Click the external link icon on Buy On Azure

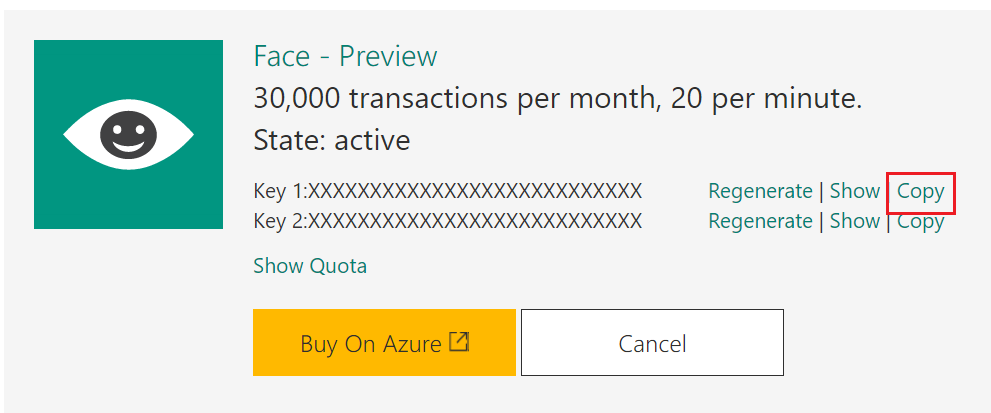[x=459, y=342]
